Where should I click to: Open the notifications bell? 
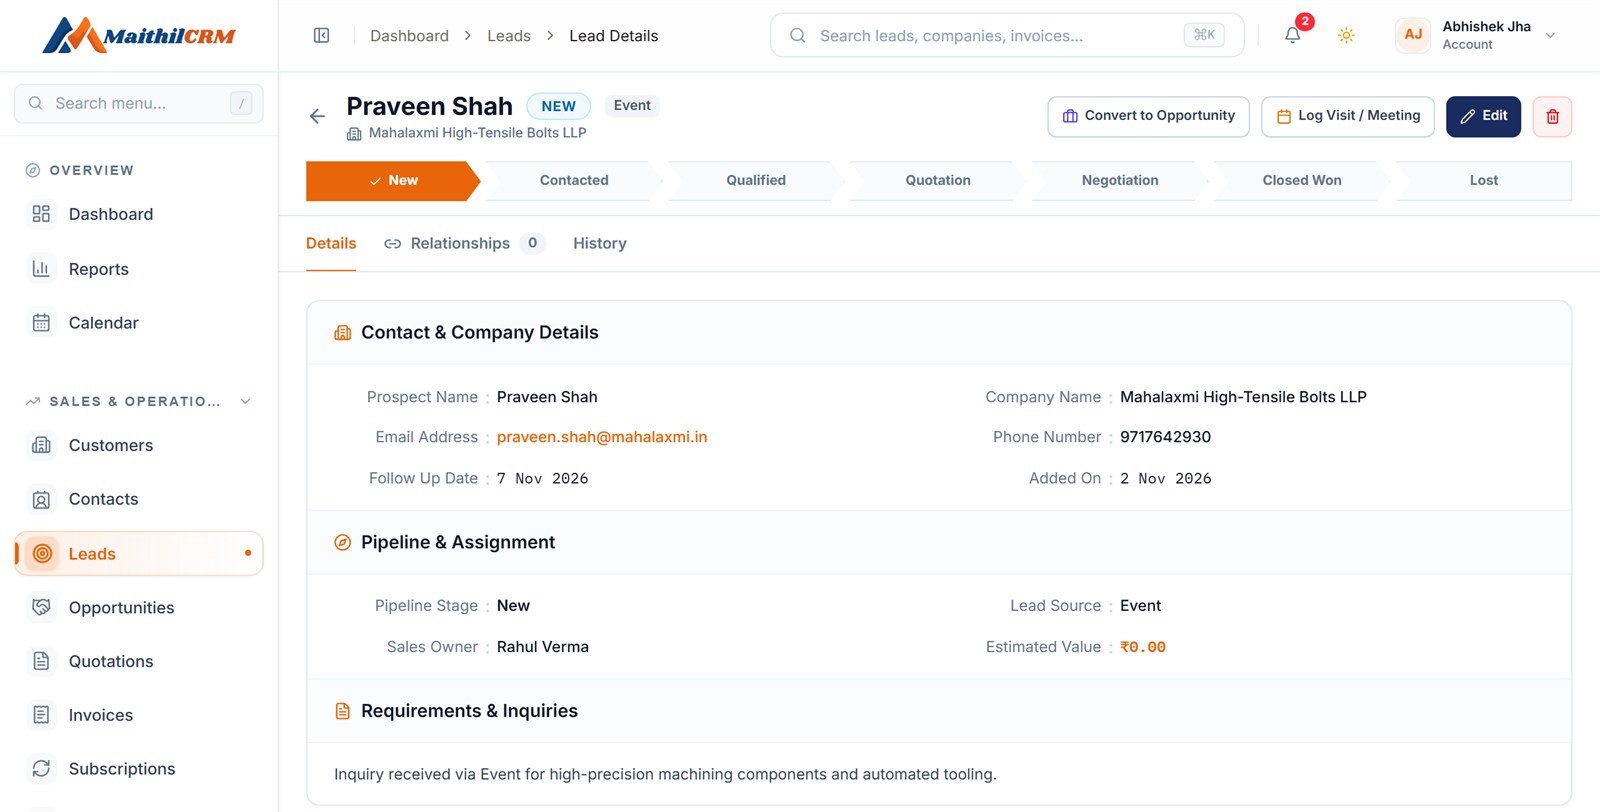1293,36
